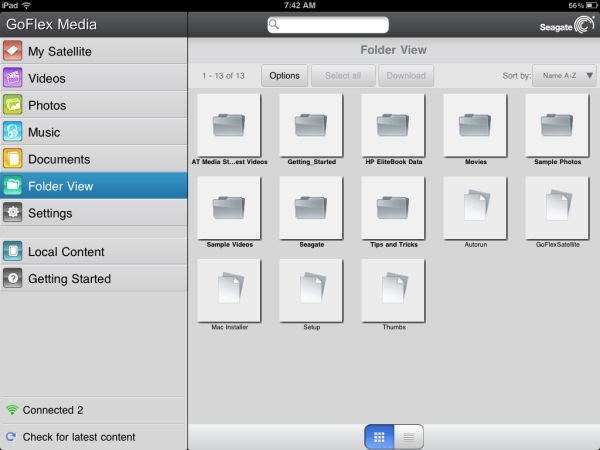
Task: Switch to grid view
Action: coord(379,437)
